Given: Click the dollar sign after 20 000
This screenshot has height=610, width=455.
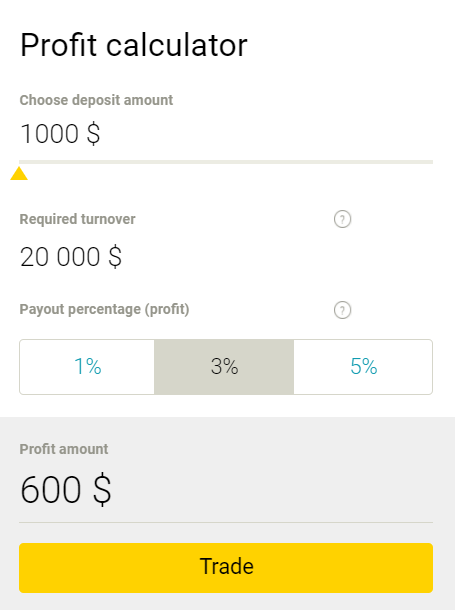Looking at the screenshot, I should (x=115, y=257).
